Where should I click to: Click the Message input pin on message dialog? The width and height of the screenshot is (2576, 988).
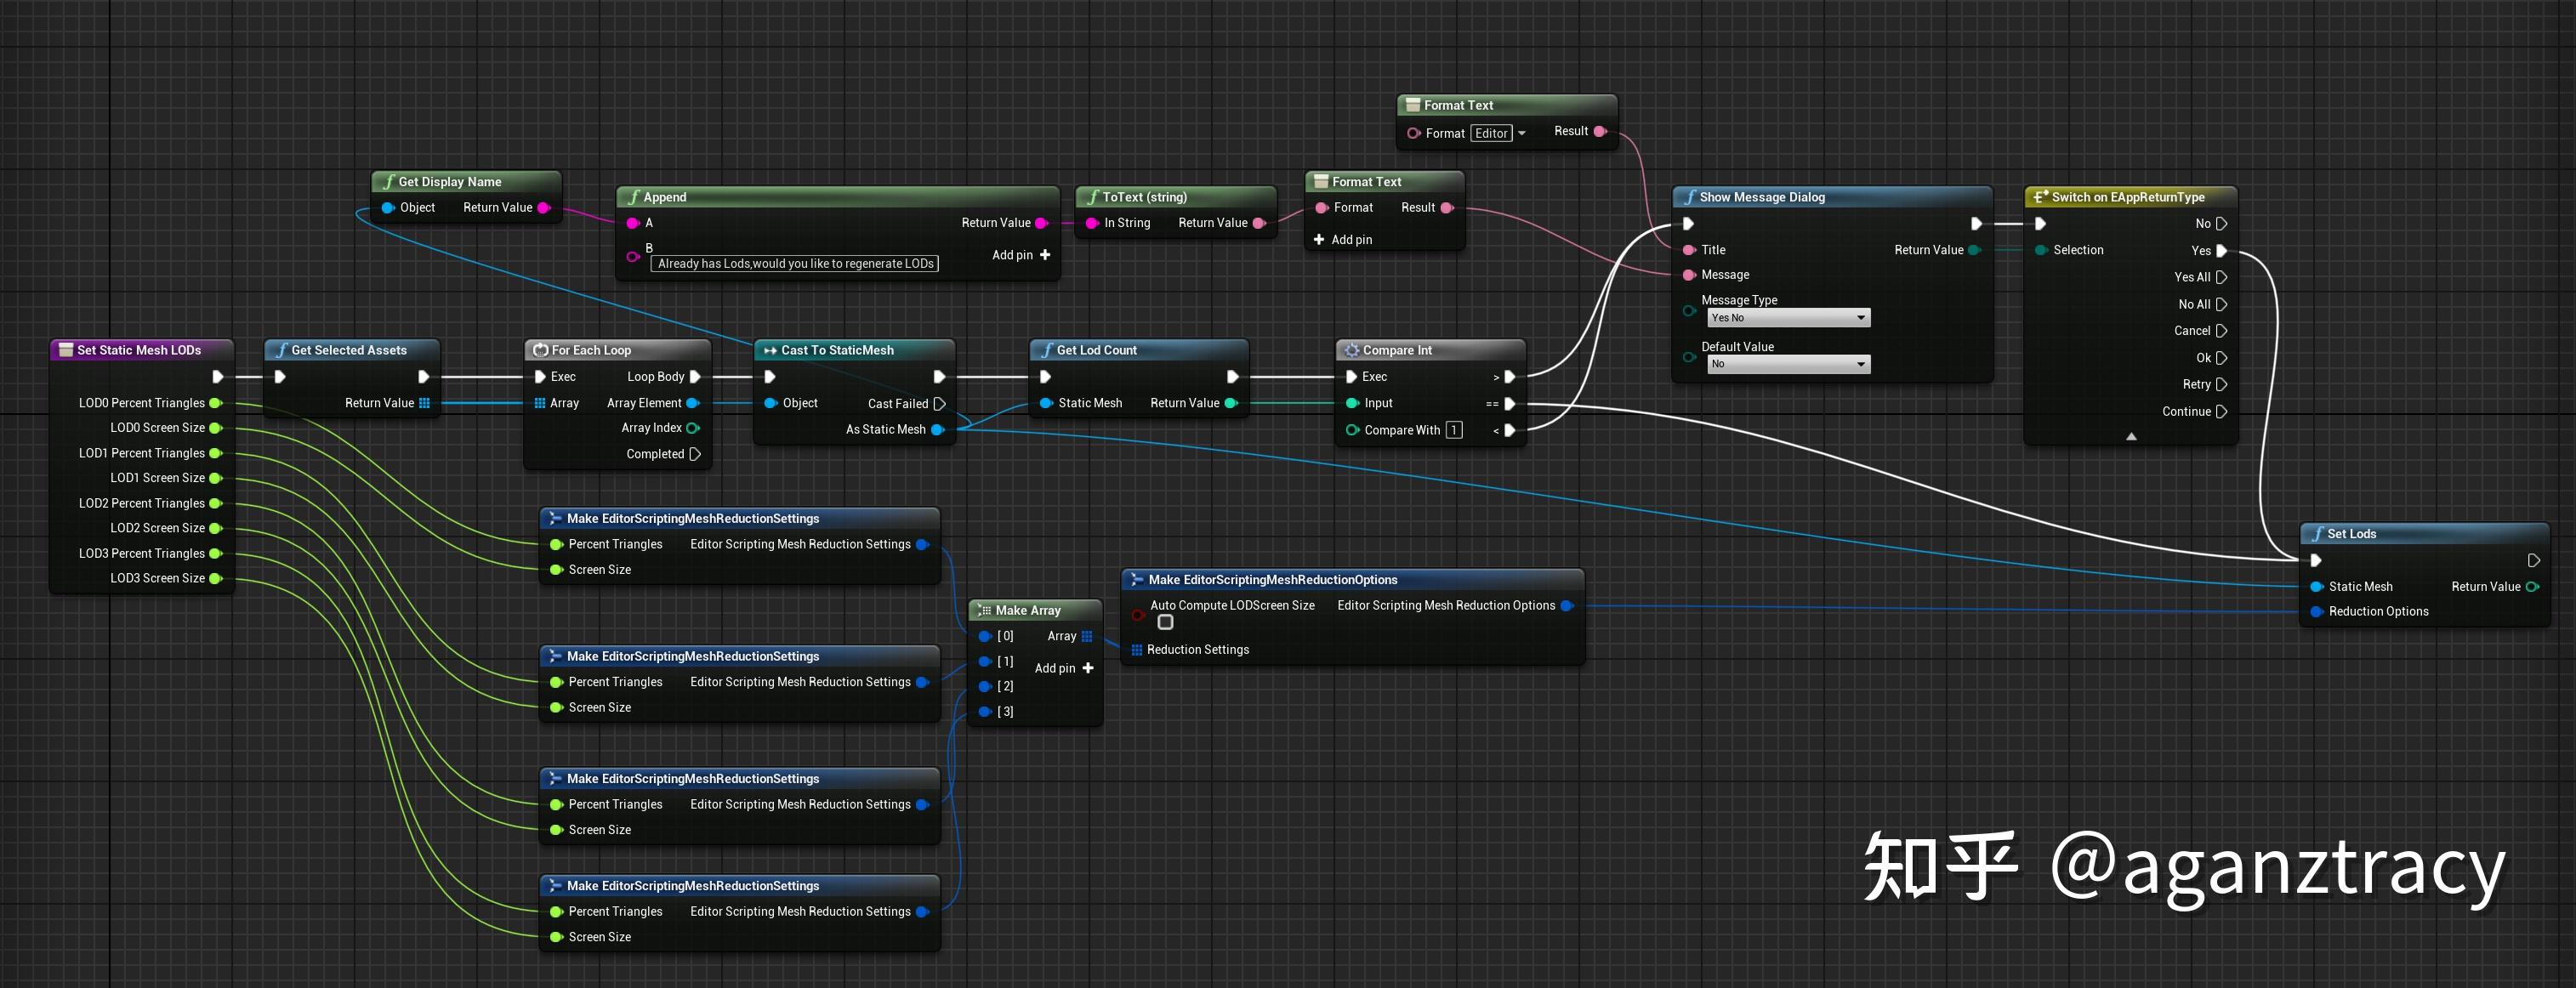[1690, 275]
